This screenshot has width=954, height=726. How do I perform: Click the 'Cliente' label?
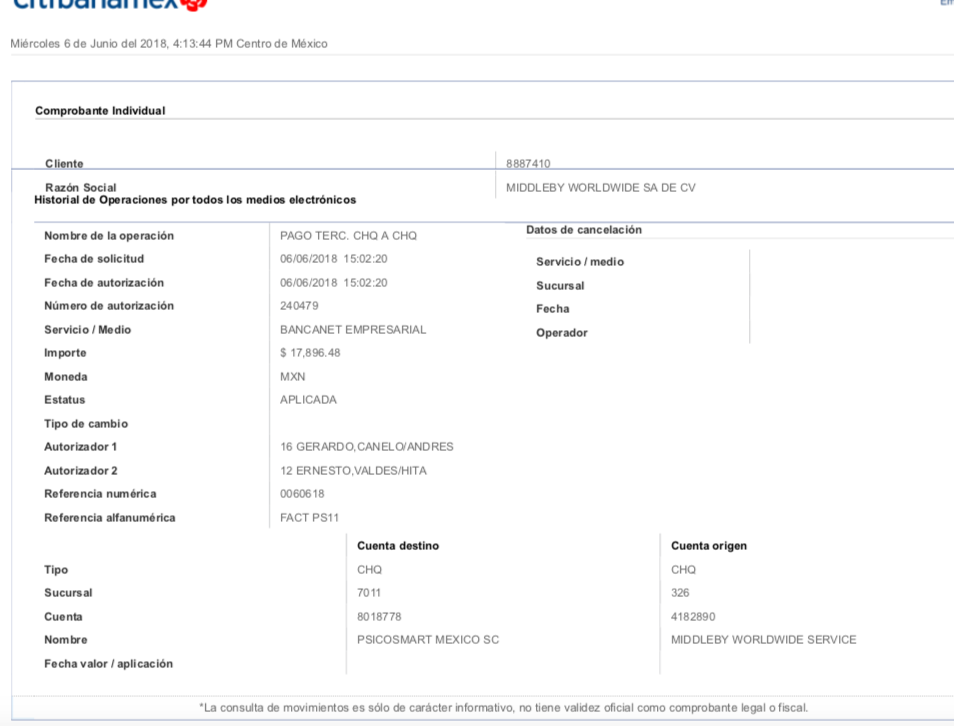click(64, 164)
